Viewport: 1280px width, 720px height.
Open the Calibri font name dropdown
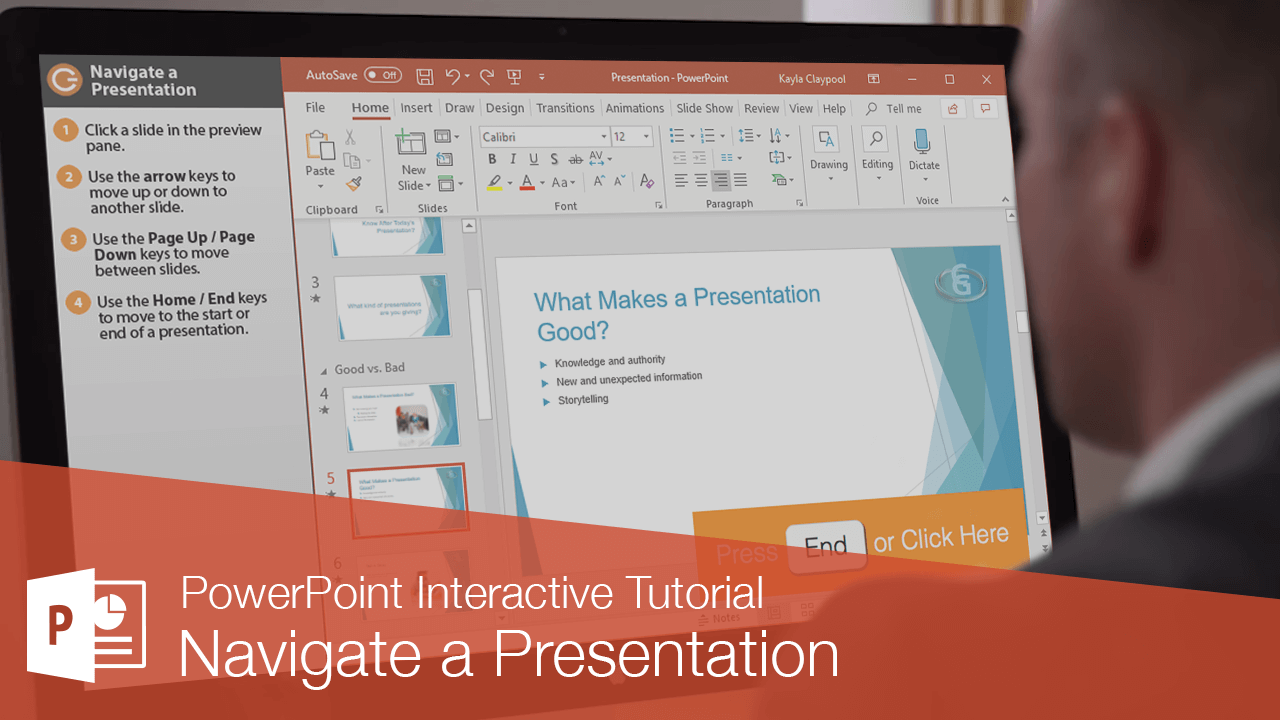click(x=604, y=136)
